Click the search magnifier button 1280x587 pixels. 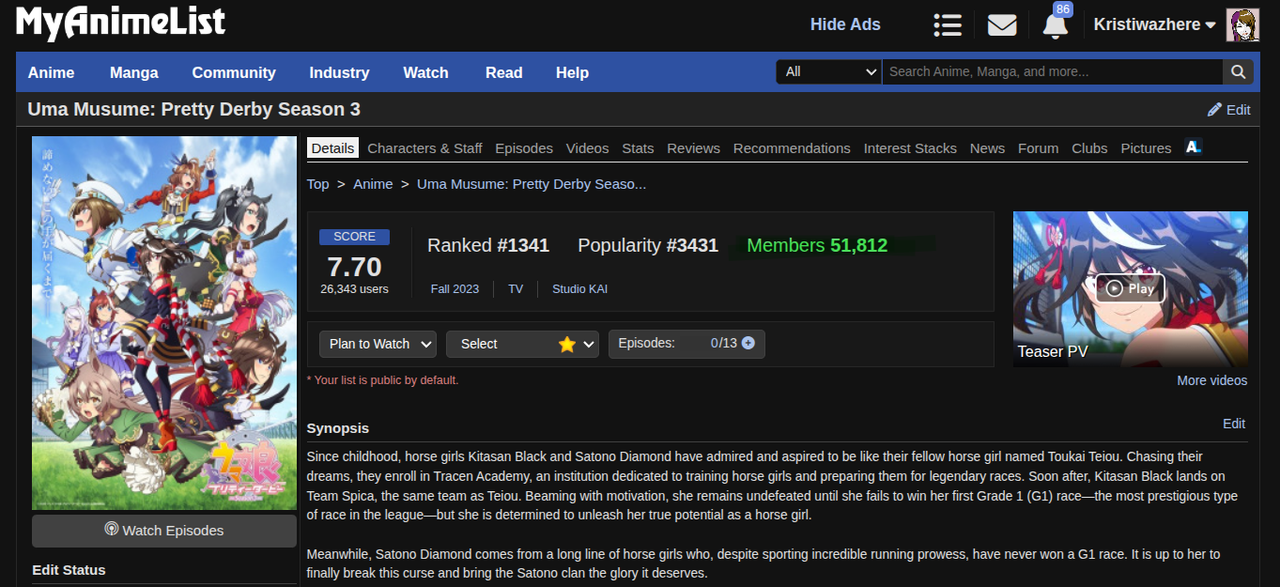1238,71
